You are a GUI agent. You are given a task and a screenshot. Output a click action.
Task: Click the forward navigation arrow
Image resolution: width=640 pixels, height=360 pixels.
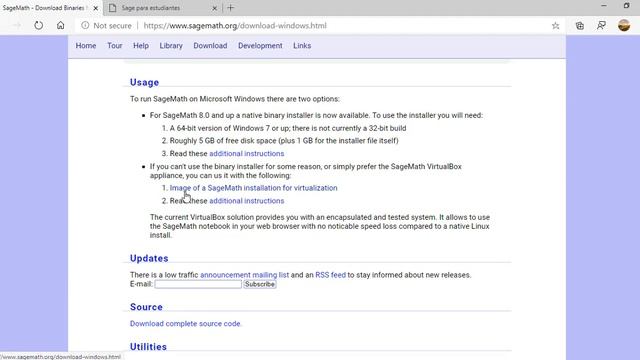[17, 25]
